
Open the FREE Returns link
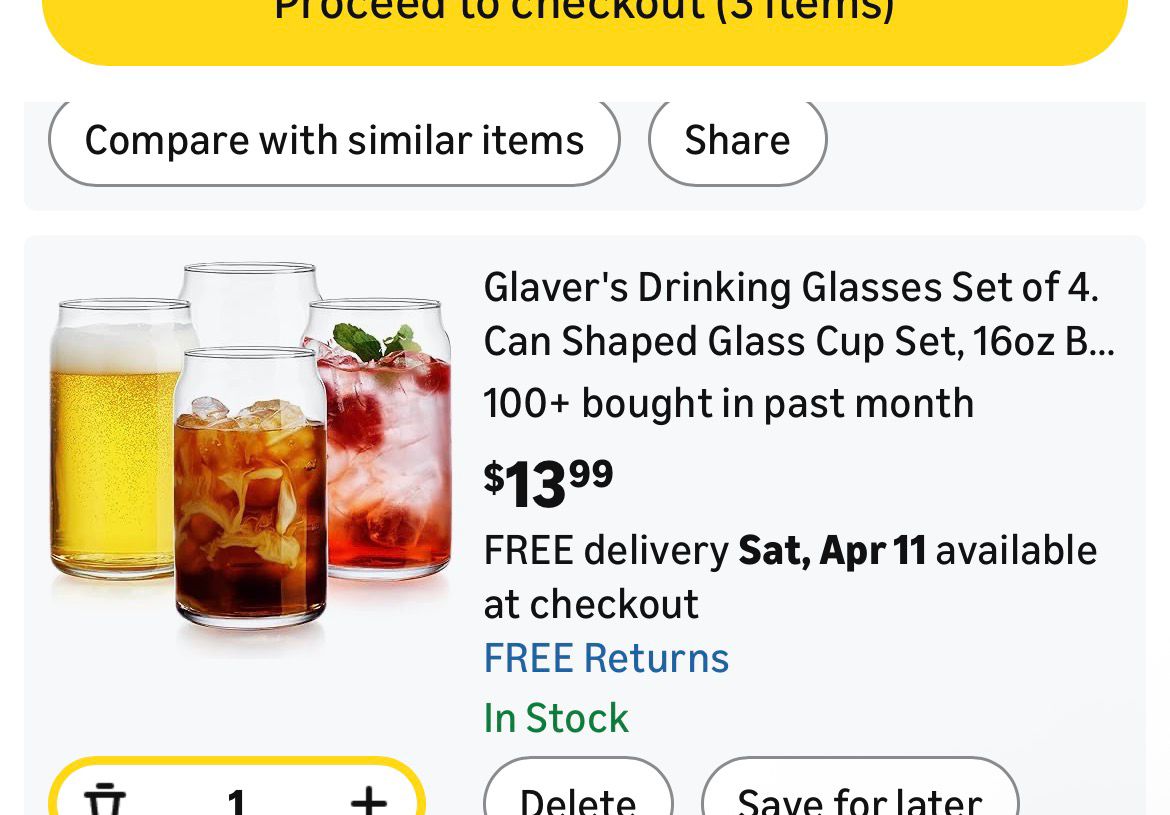pyautogui.click(x=606, y=659)
